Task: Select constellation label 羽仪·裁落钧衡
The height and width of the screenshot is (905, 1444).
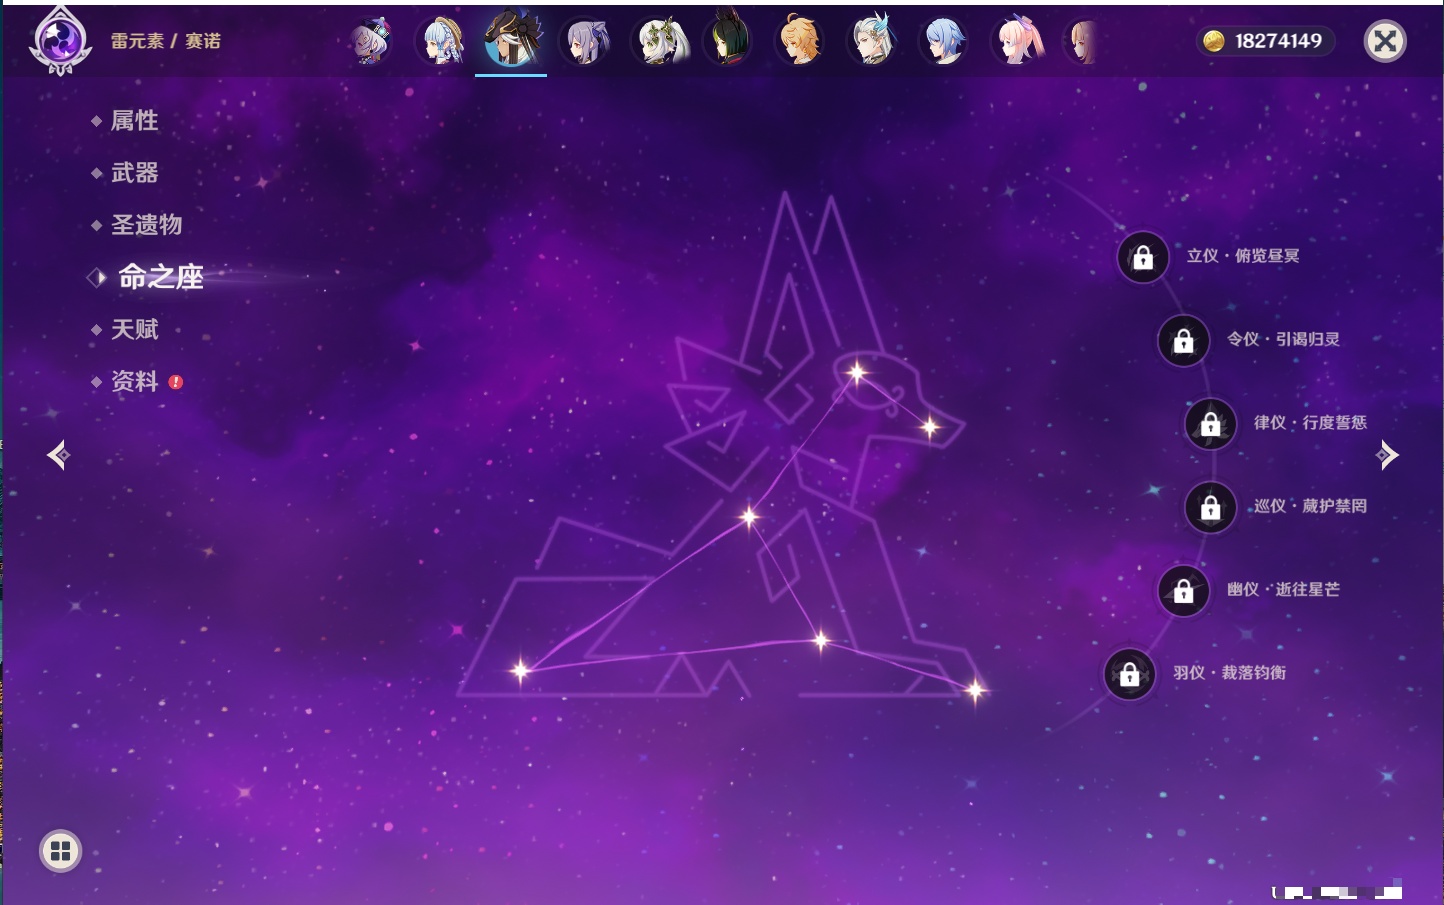Action: point(1229,672)
